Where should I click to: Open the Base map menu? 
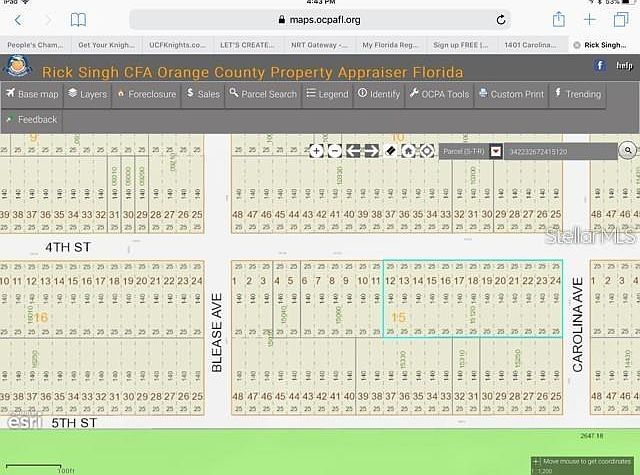point(32,94)
